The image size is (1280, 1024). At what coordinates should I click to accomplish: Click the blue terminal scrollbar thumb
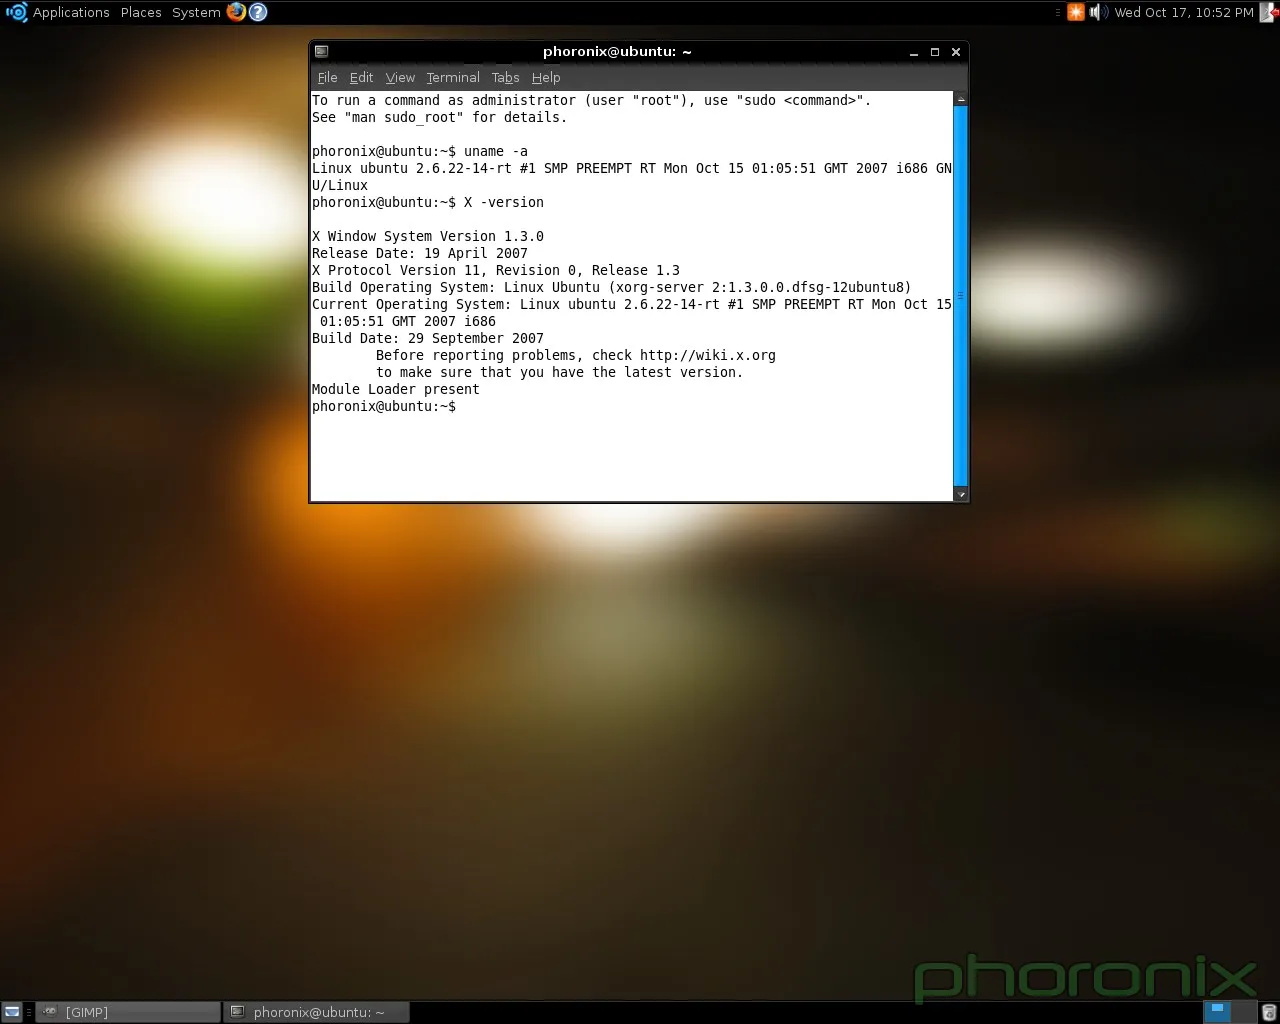tap(961, 296)
